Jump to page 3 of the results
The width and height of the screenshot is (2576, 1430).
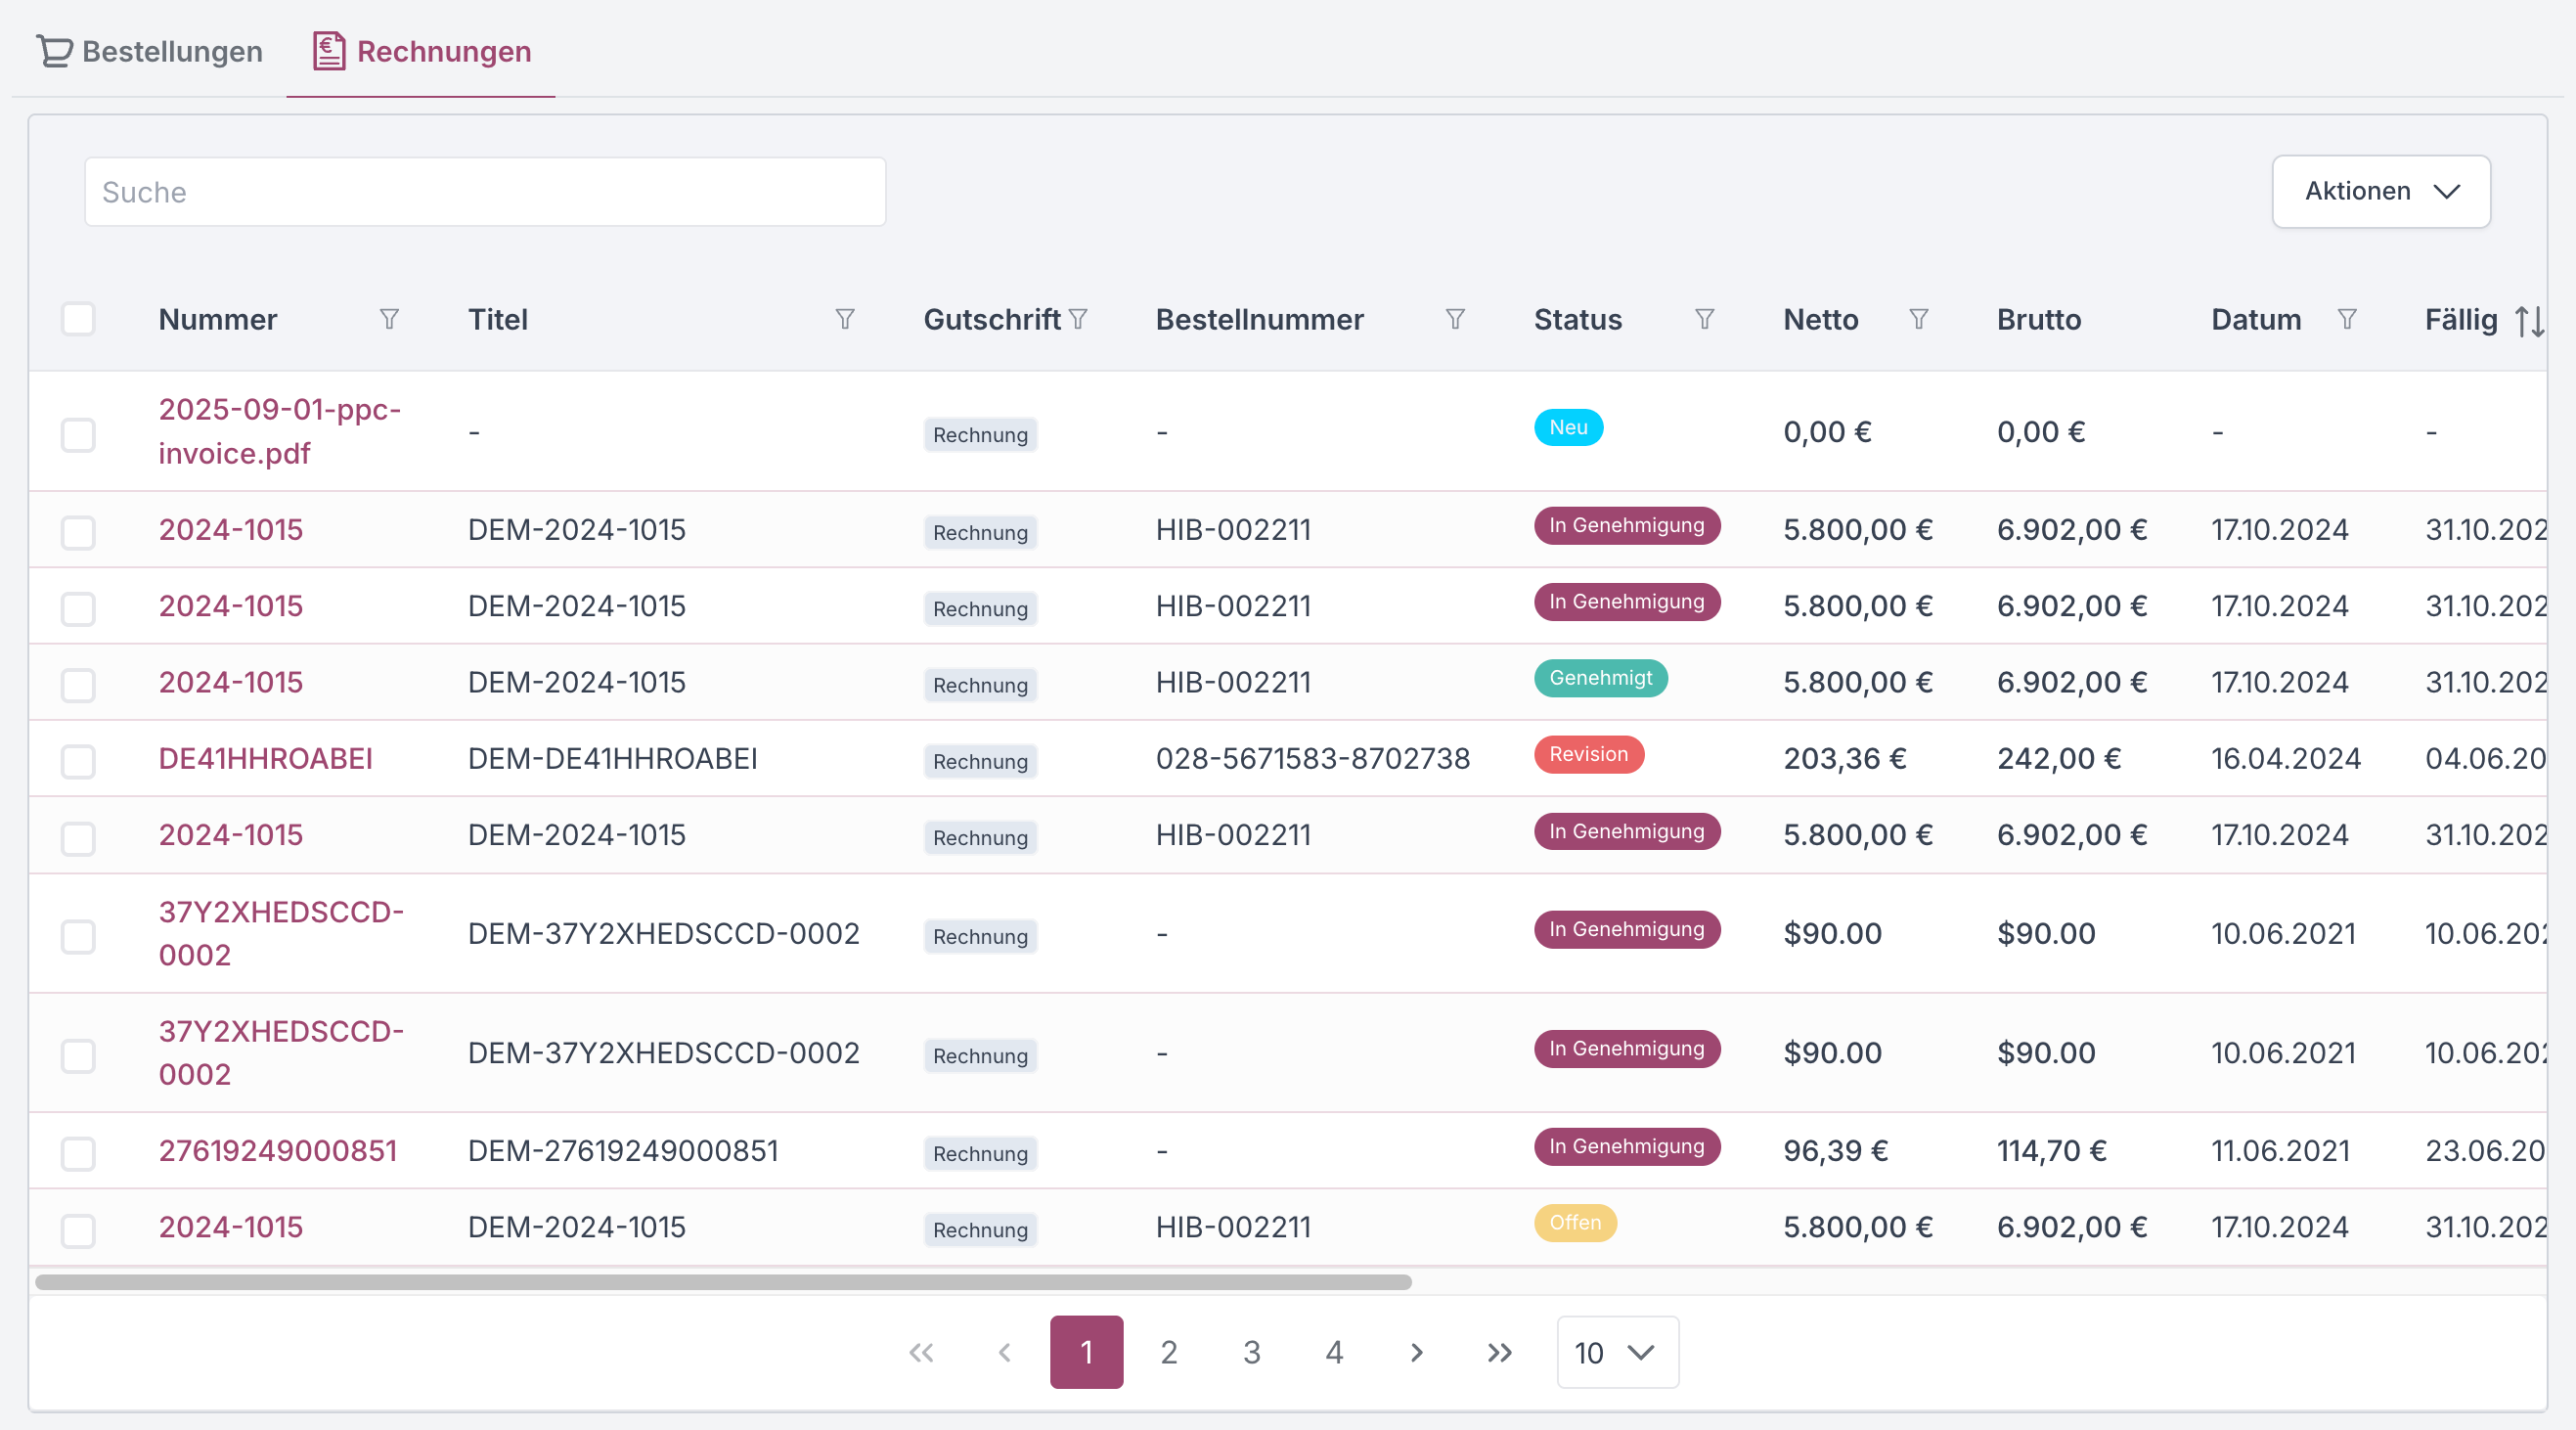click(1251, 1353)
